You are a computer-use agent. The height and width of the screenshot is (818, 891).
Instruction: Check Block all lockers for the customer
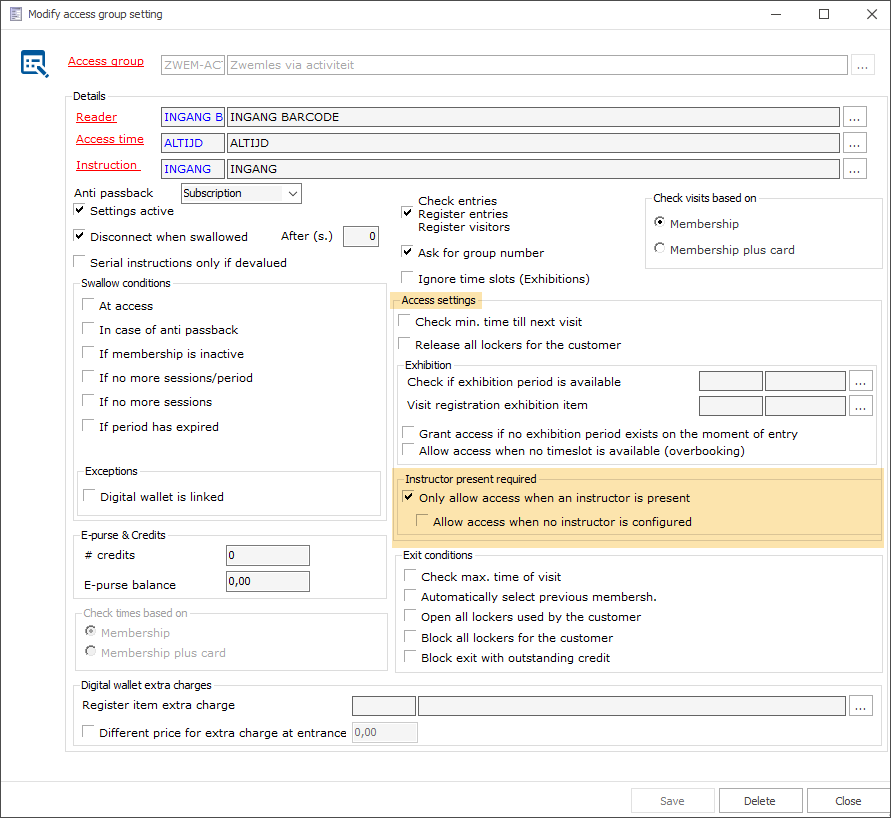click(410, 637)
